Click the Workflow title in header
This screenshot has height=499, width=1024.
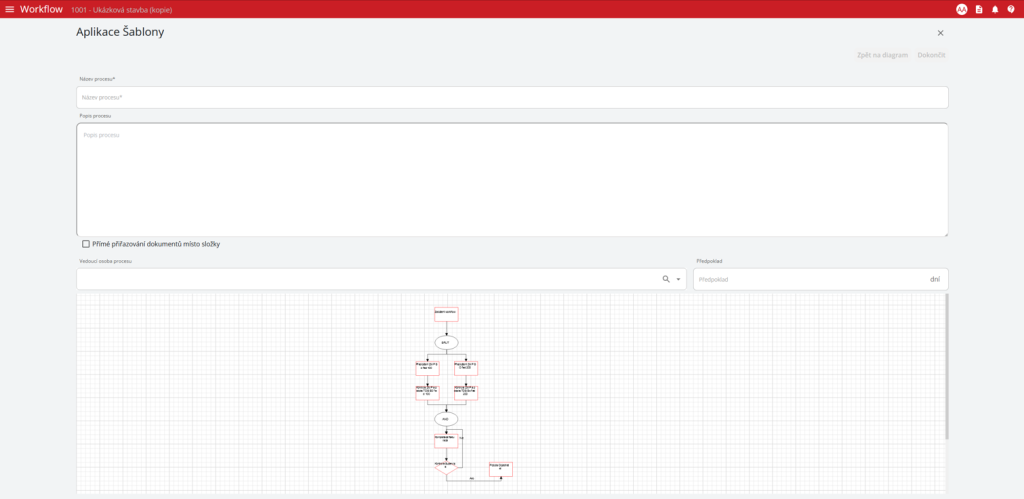[41, 9]
